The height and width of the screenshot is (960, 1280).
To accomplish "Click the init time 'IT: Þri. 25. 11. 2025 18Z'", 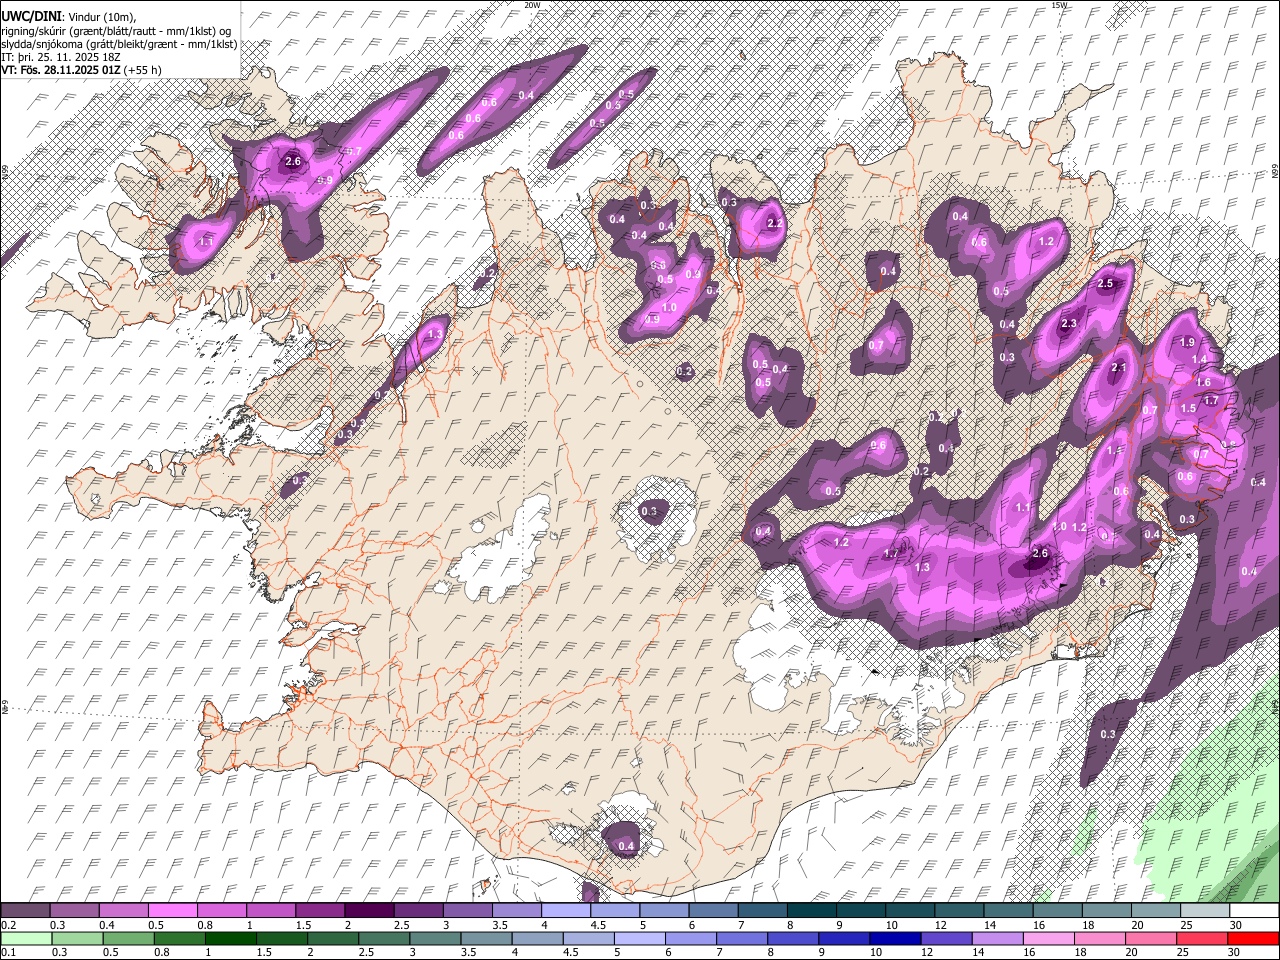I will [x=61, y=57].
